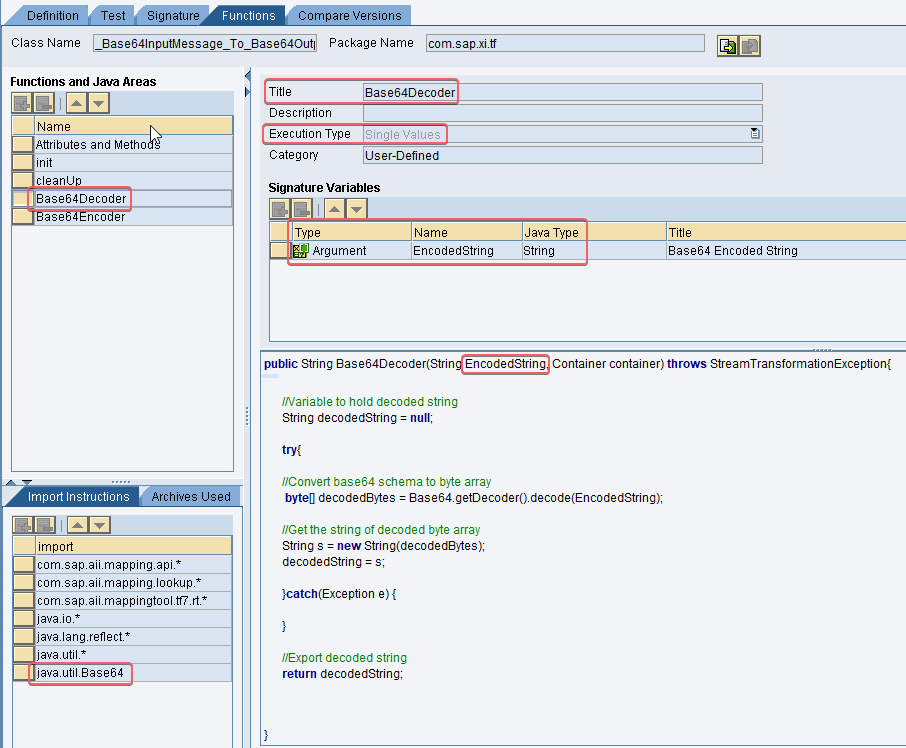Click the String Java Type cell
This screenshot has width=906, height=748.
594,251
